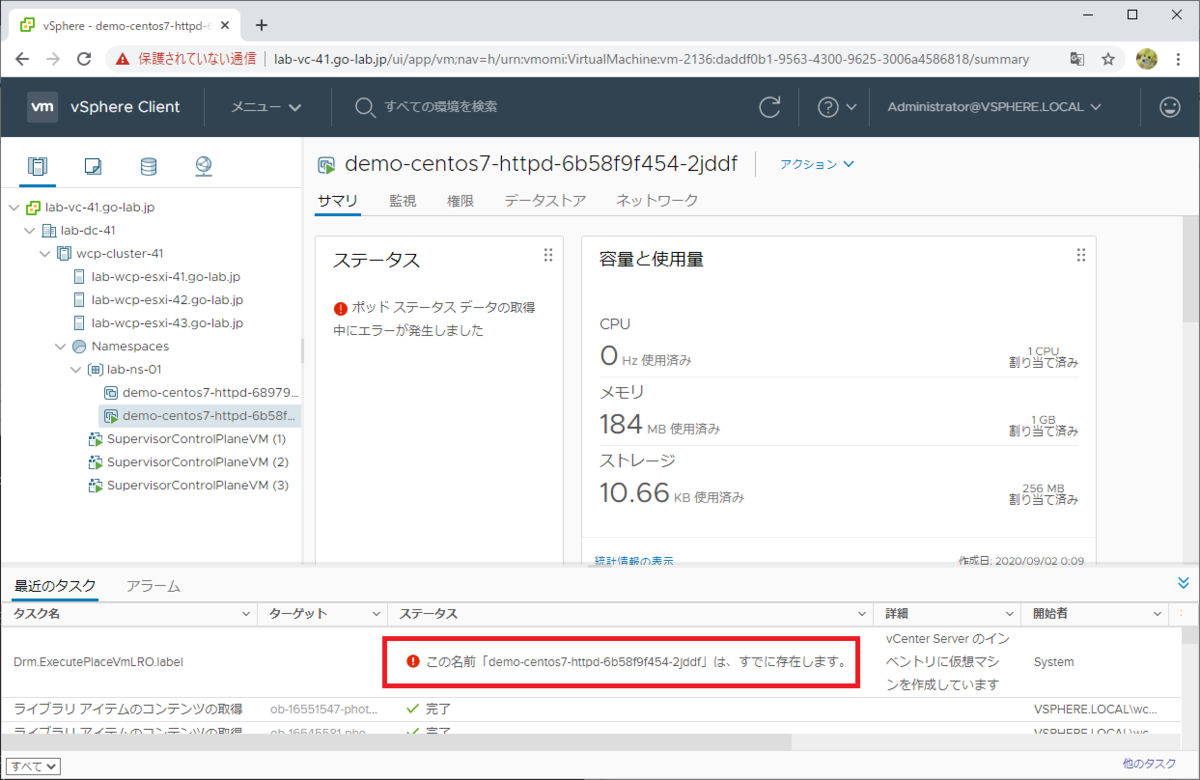Collapse the lab-vc-41.go-lab.jp tree node

click(x=14, y=208)
